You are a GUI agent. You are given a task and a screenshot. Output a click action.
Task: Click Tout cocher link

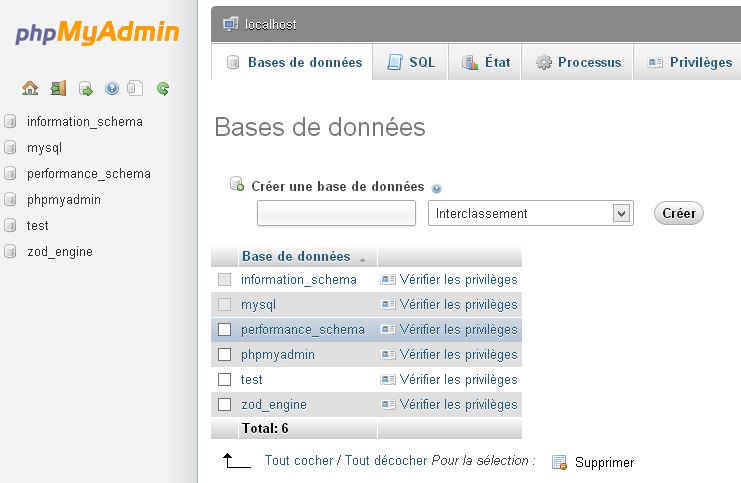click(x=299, y=460)
